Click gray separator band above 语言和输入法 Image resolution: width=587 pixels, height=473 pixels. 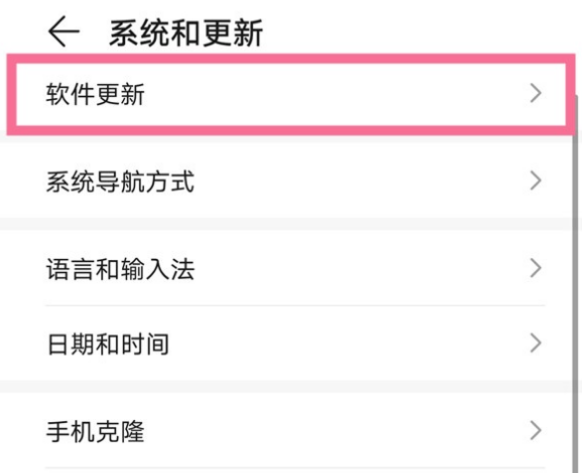286,224
